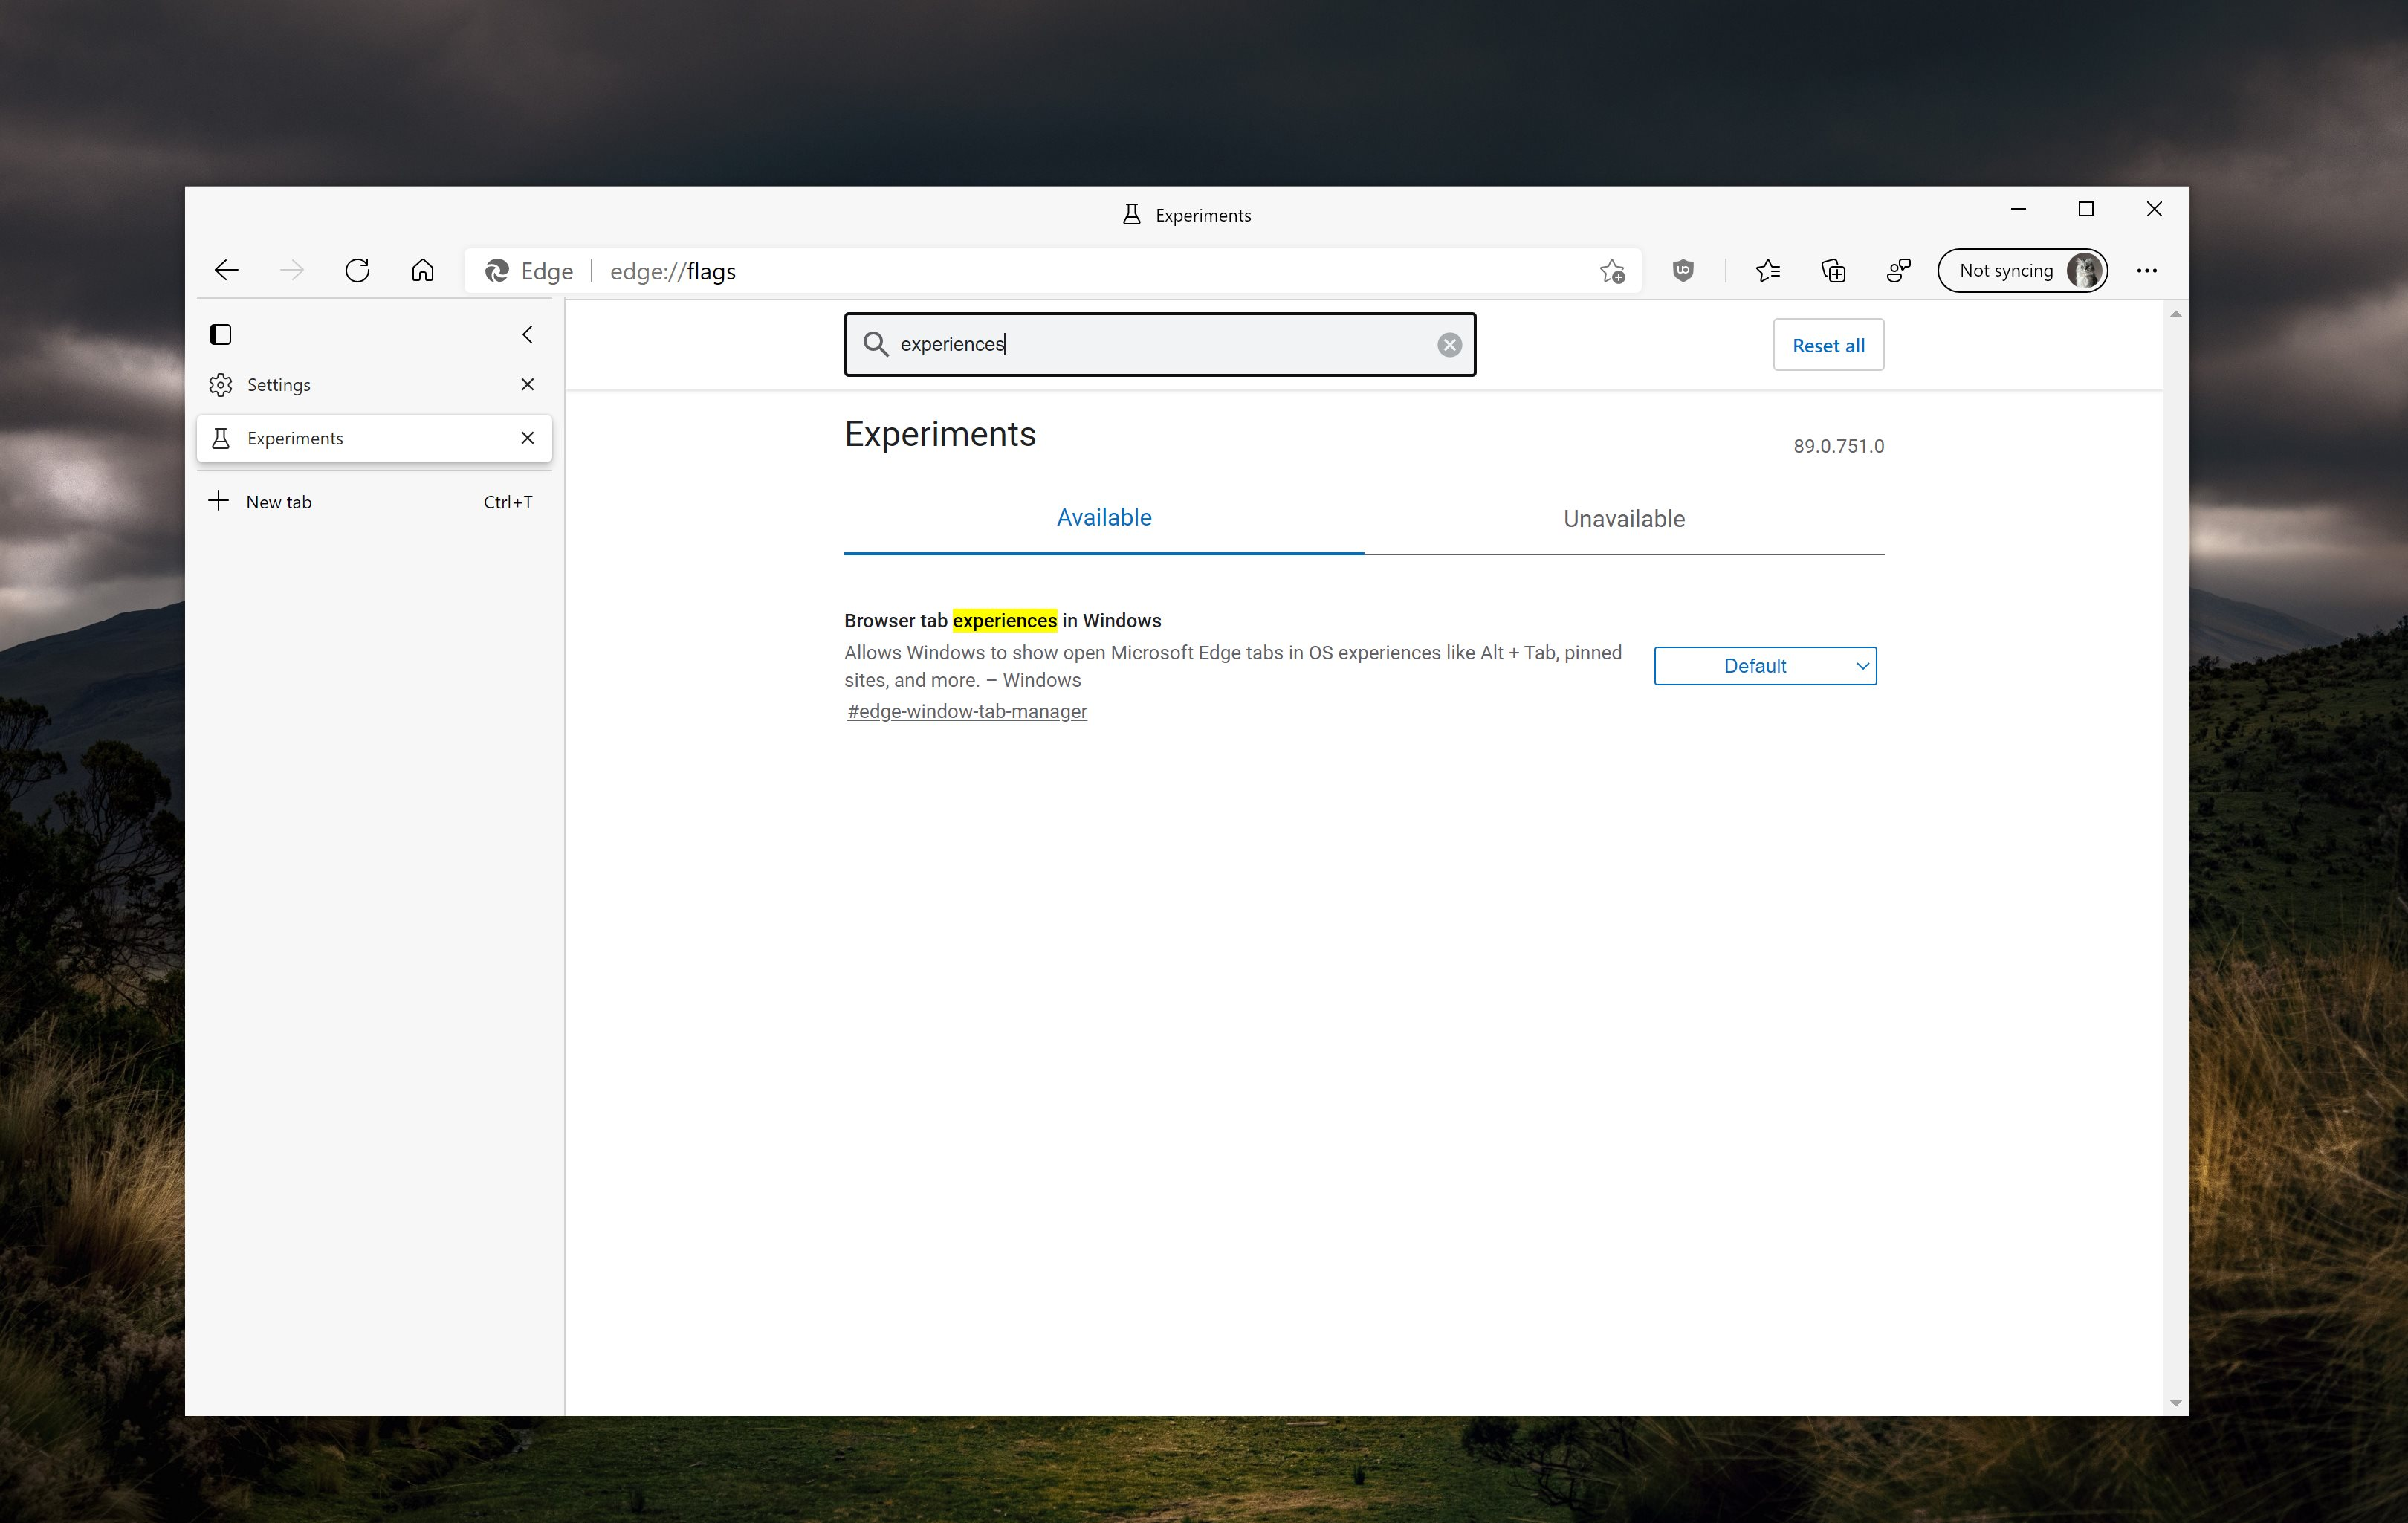Open the Collections icon
This screenshot has width=2408, height=1523.
point(1833,270)
